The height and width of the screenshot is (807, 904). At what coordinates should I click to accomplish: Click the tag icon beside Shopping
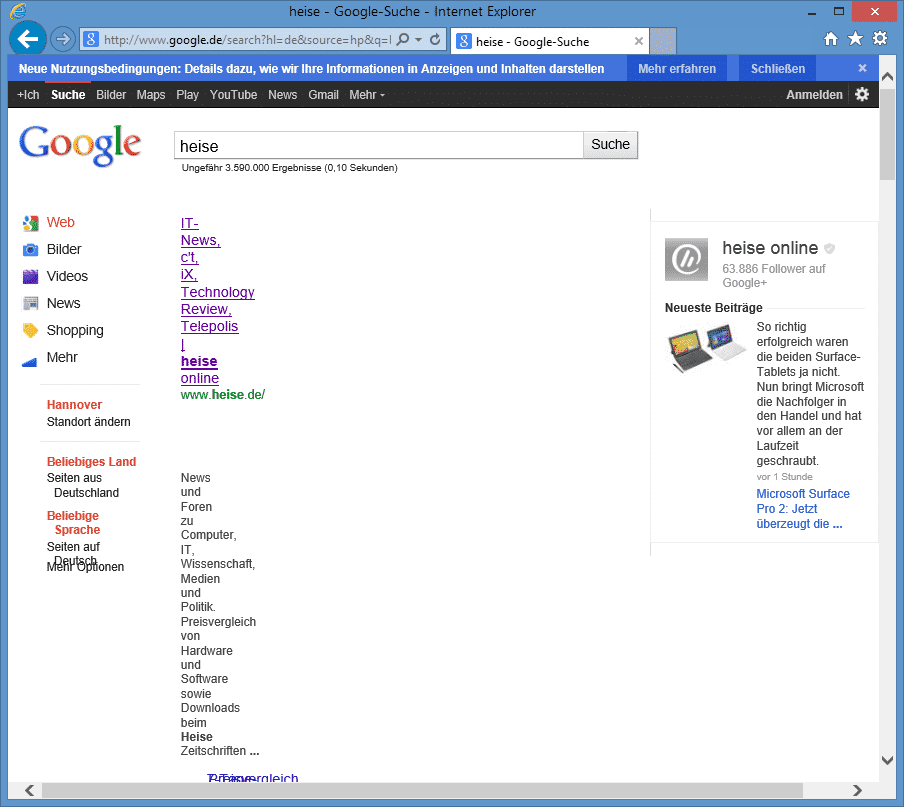[31, 330]
